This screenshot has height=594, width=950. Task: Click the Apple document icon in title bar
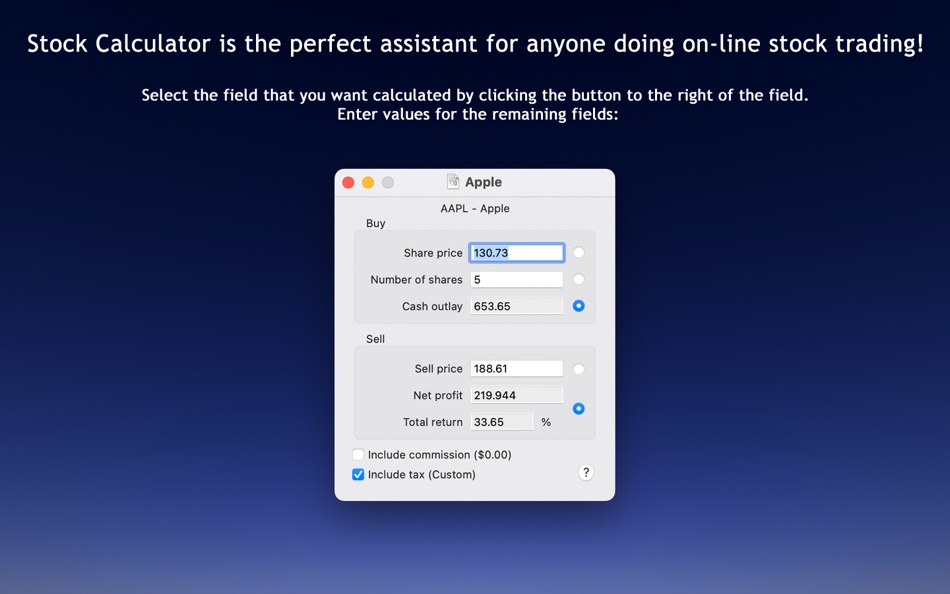click(x=453, y=181)
